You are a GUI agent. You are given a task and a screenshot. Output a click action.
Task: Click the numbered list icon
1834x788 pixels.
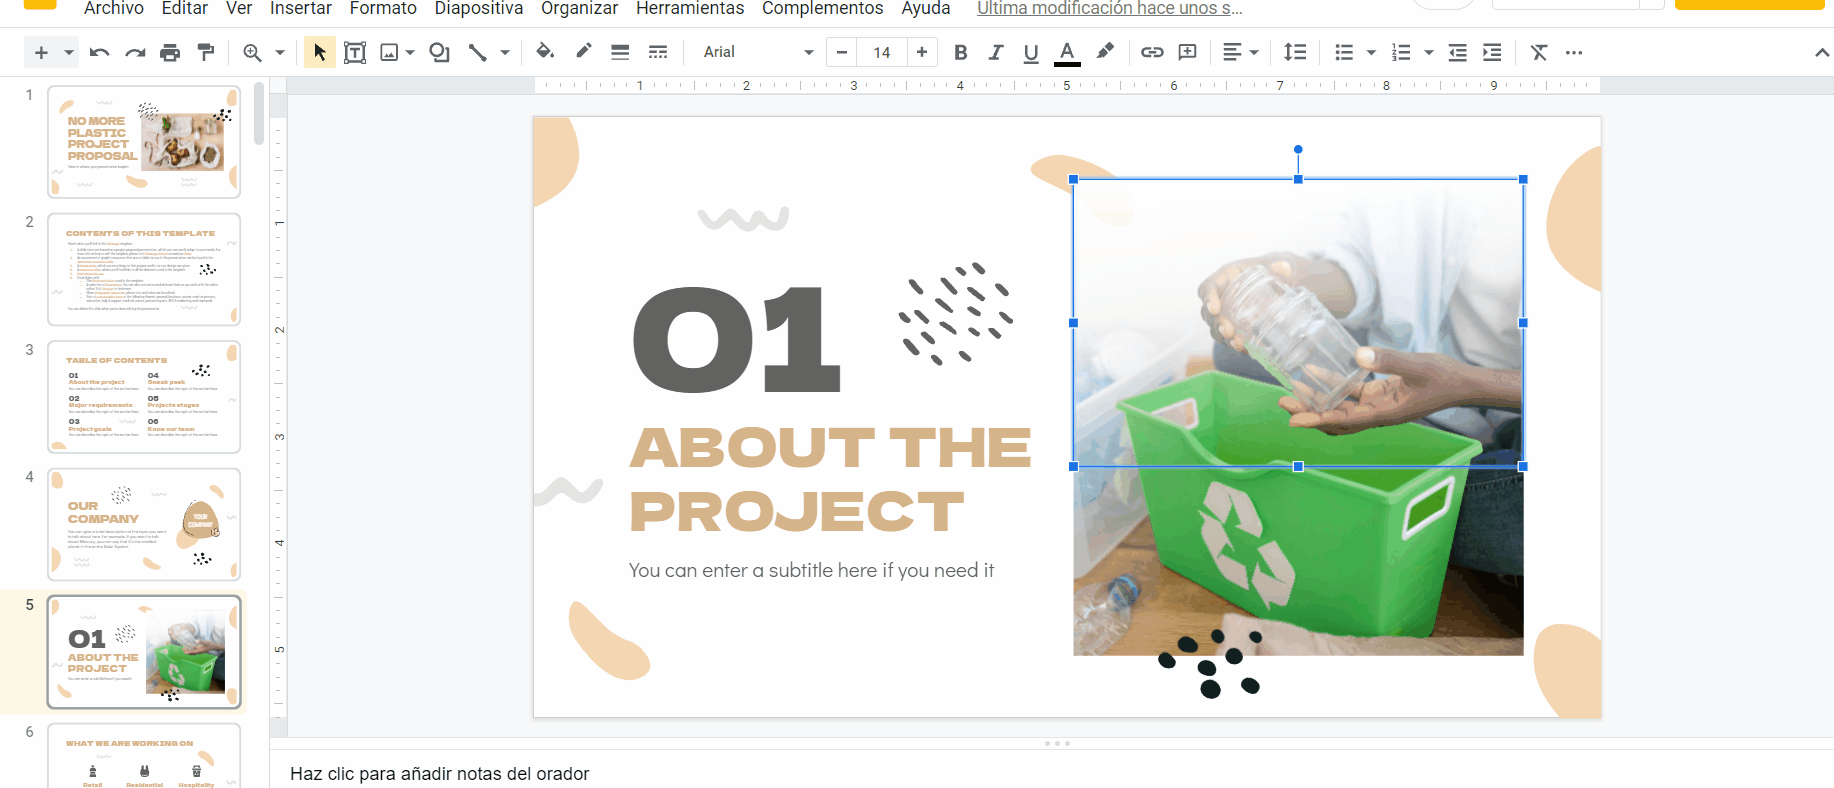pyautogui.click(x=1401, y=52)
